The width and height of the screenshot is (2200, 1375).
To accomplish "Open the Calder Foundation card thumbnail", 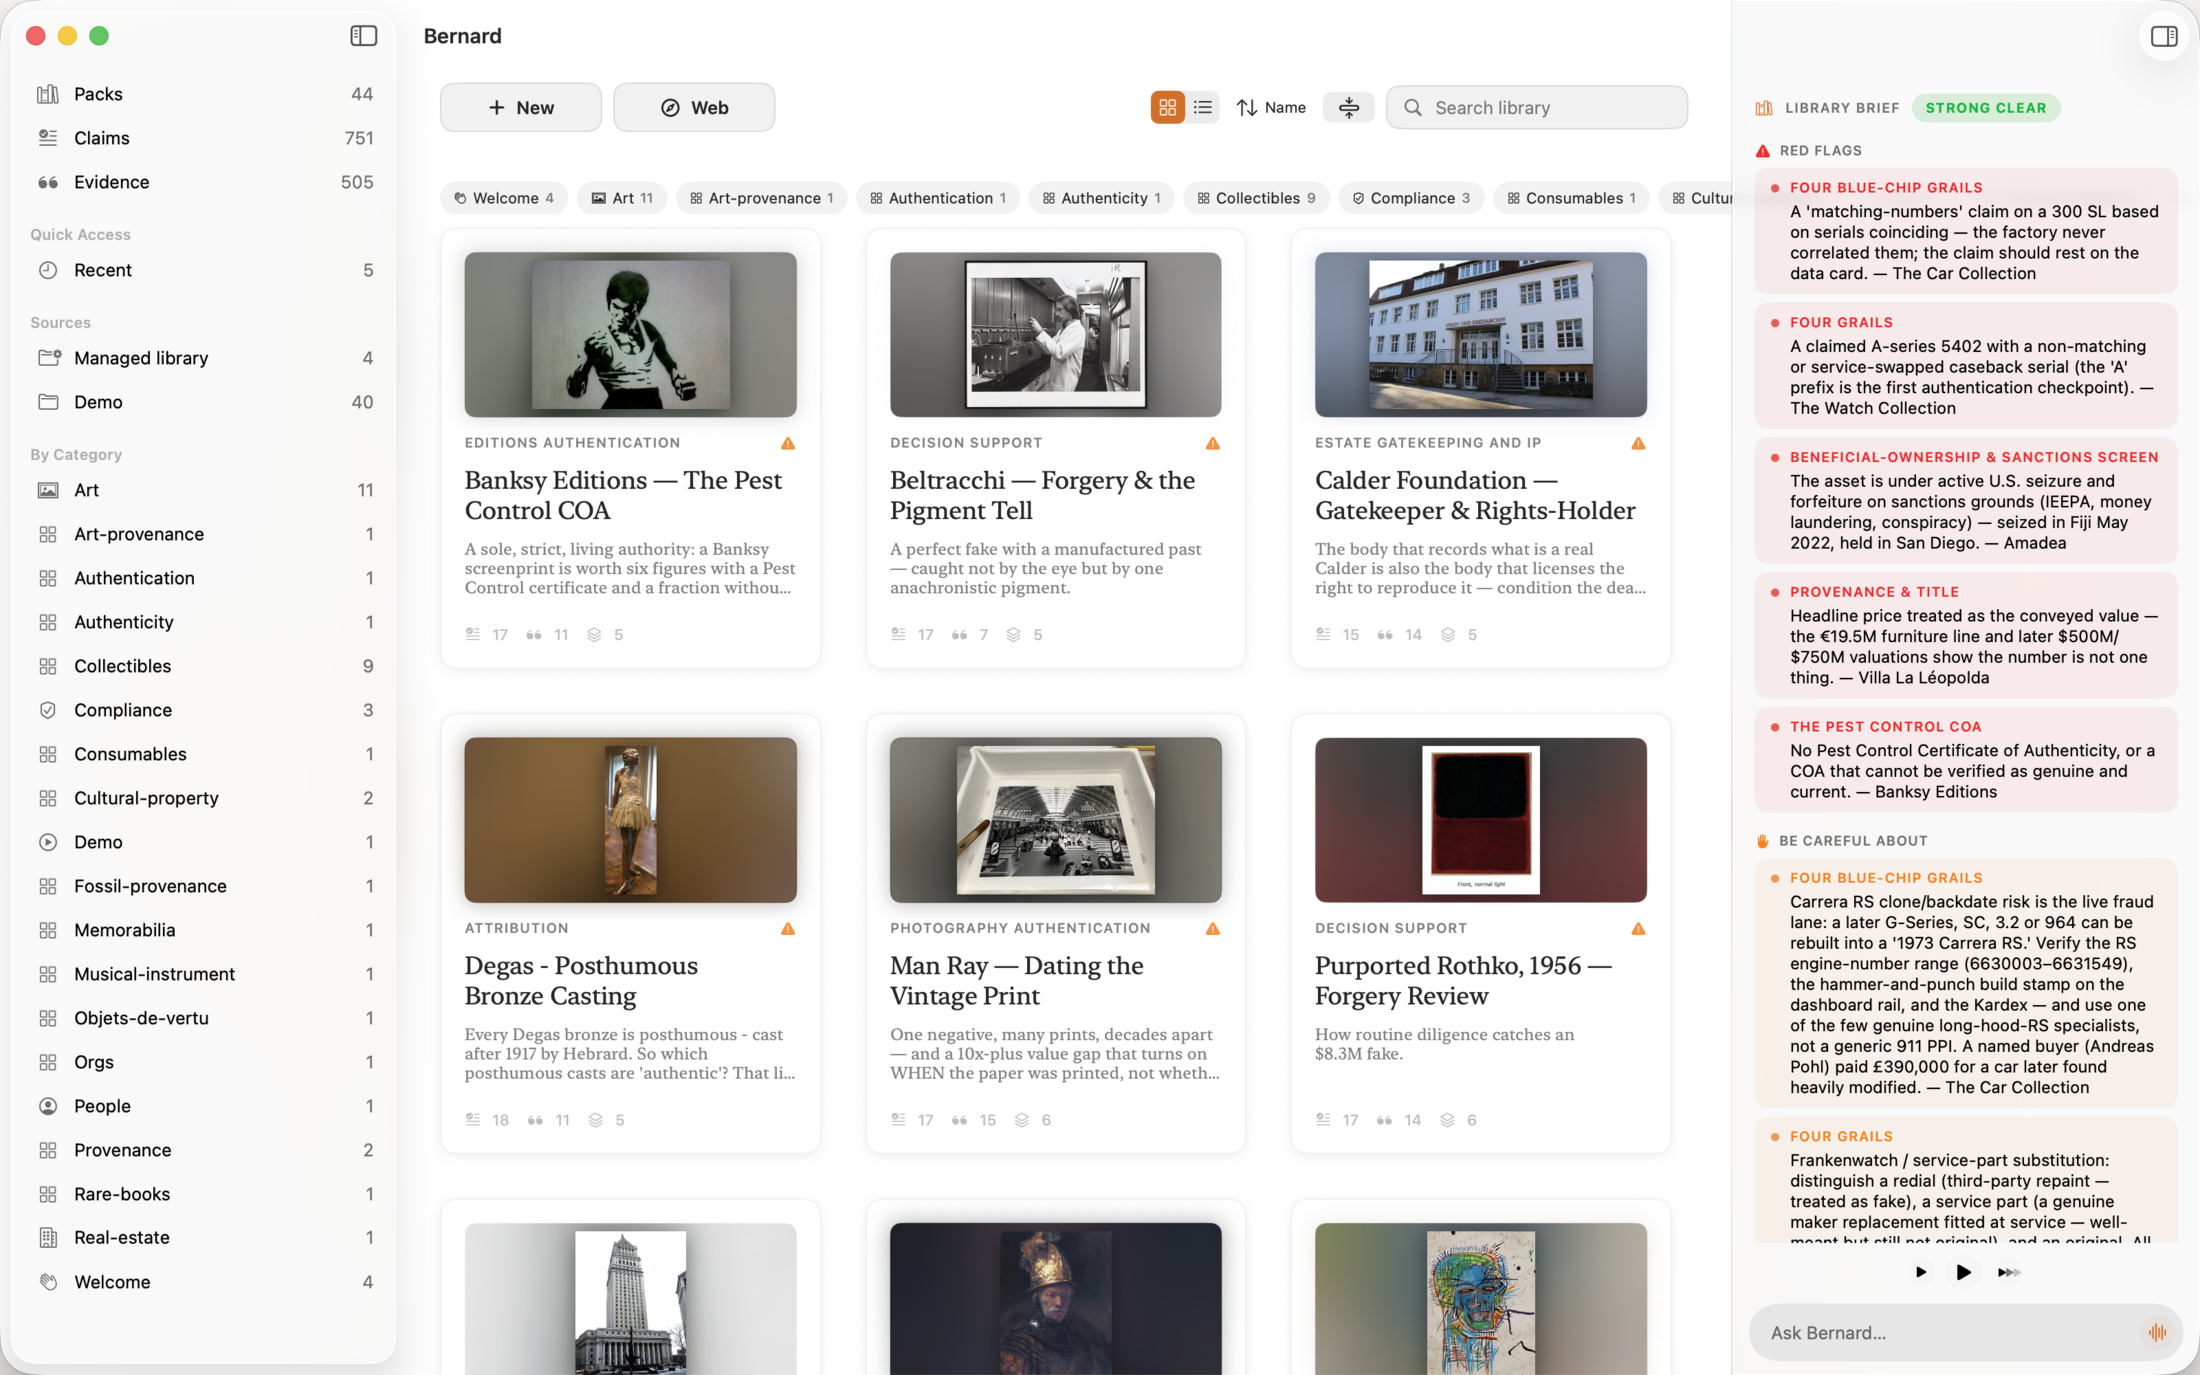I will click(x=1480, y=334).
